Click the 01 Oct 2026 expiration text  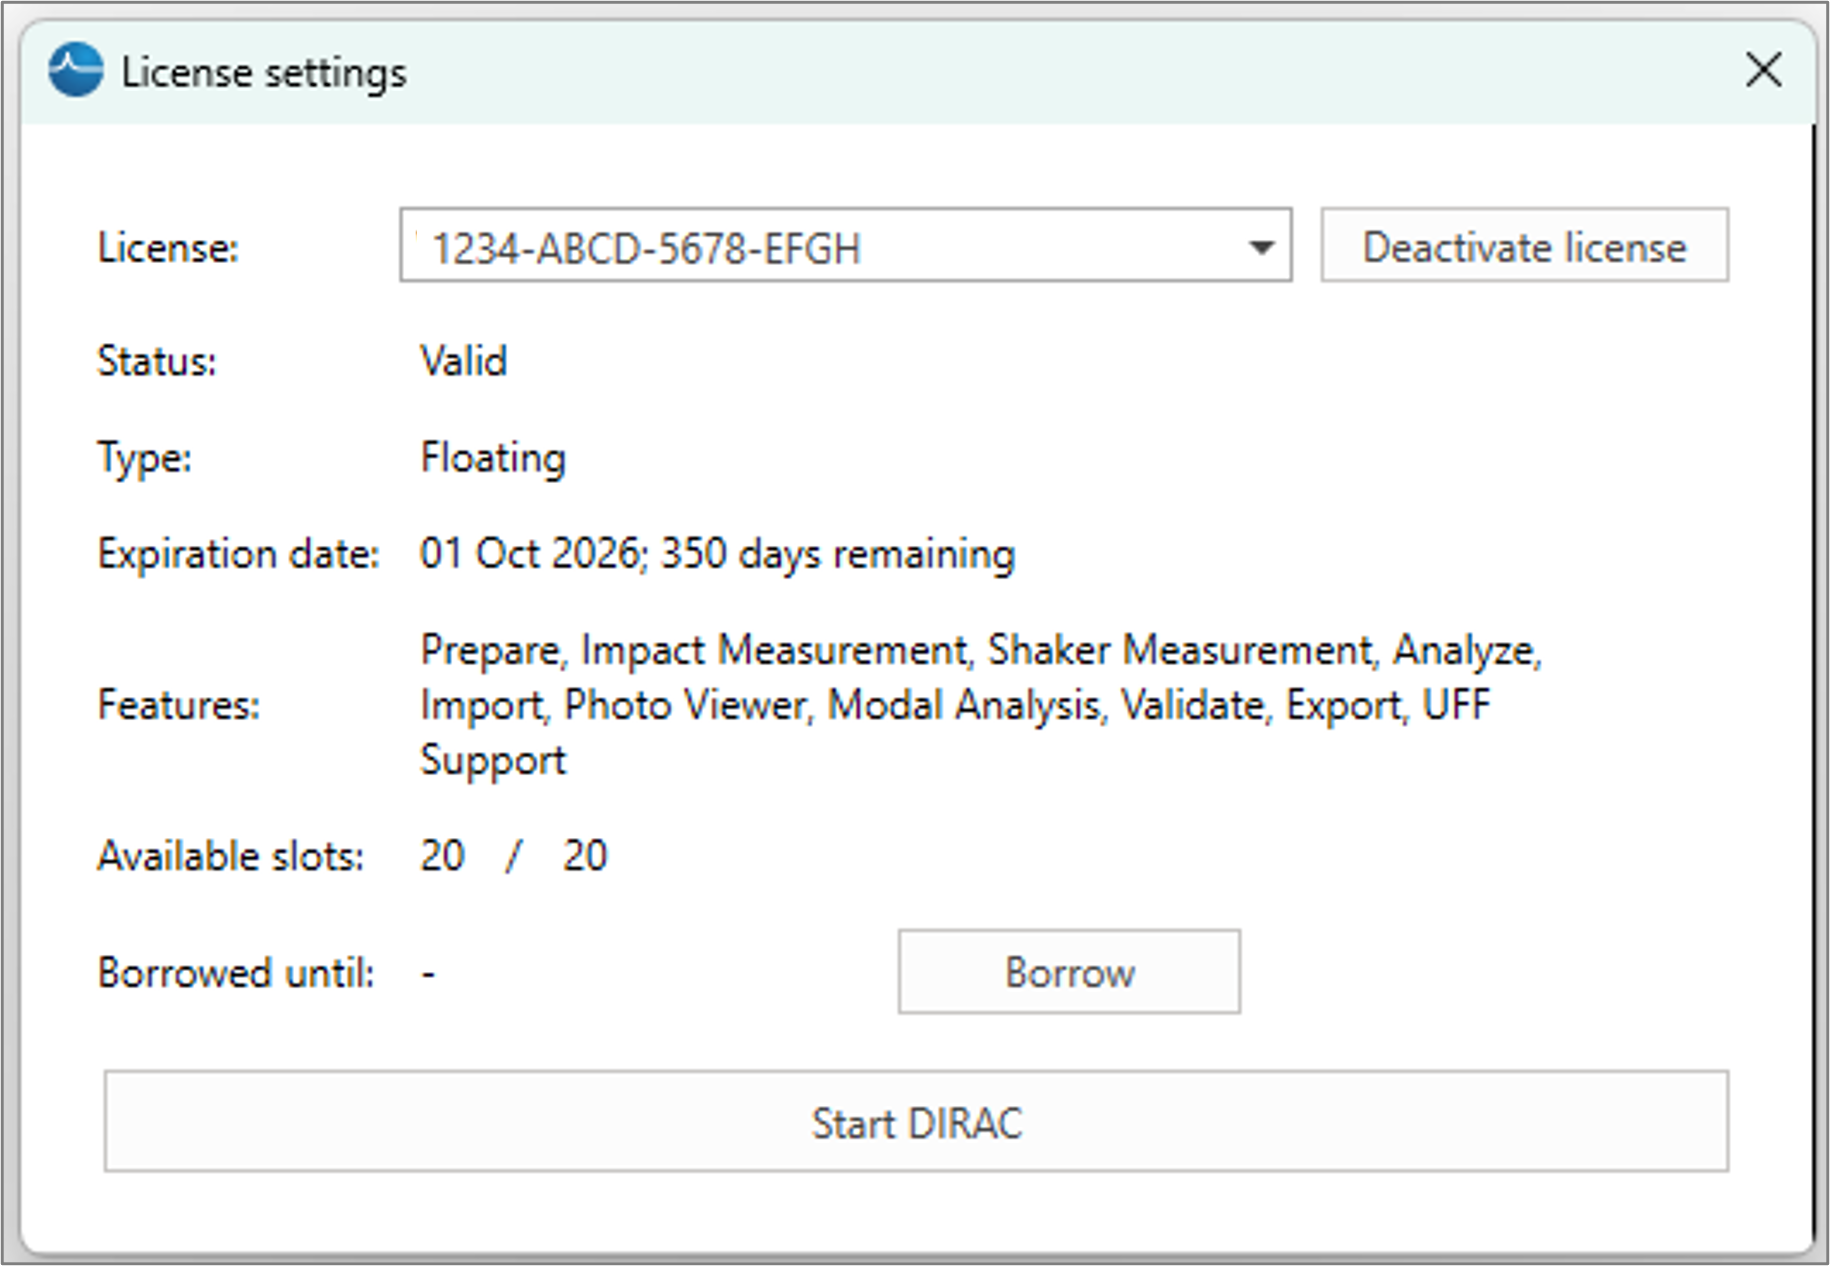tap(717, 554)
